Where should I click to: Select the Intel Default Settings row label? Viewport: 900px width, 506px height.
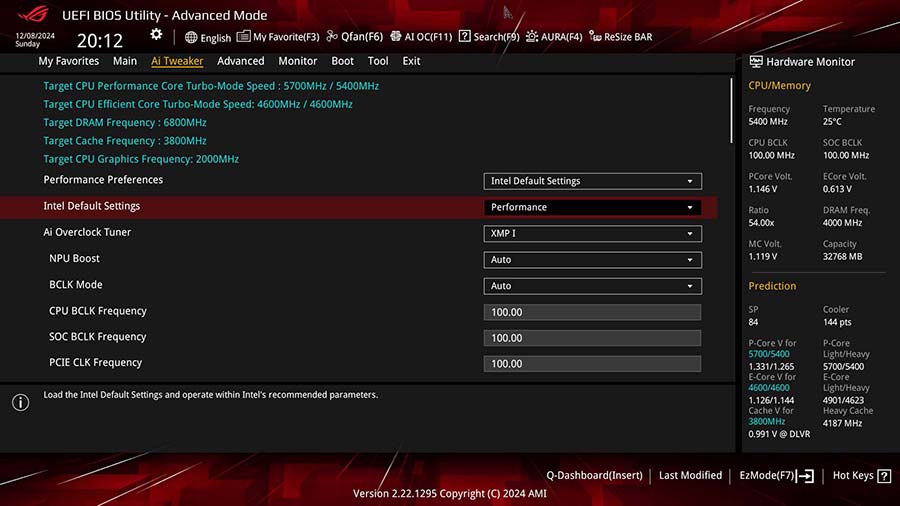coord(92,206)
